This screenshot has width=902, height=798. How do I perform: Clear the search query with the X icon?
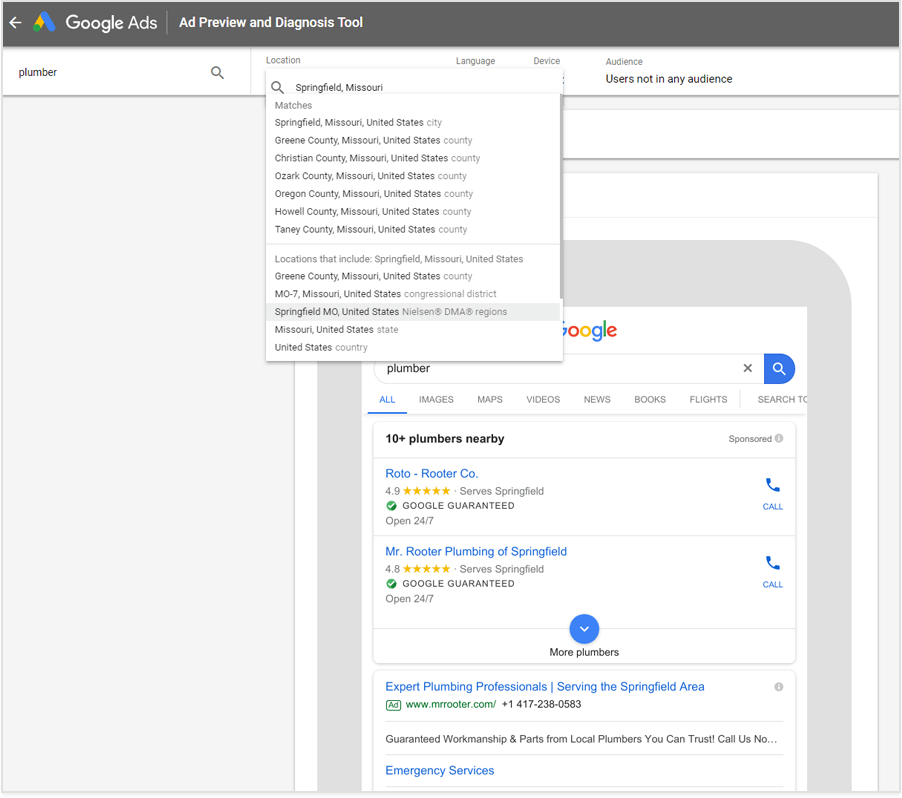(x=747, y=368)
